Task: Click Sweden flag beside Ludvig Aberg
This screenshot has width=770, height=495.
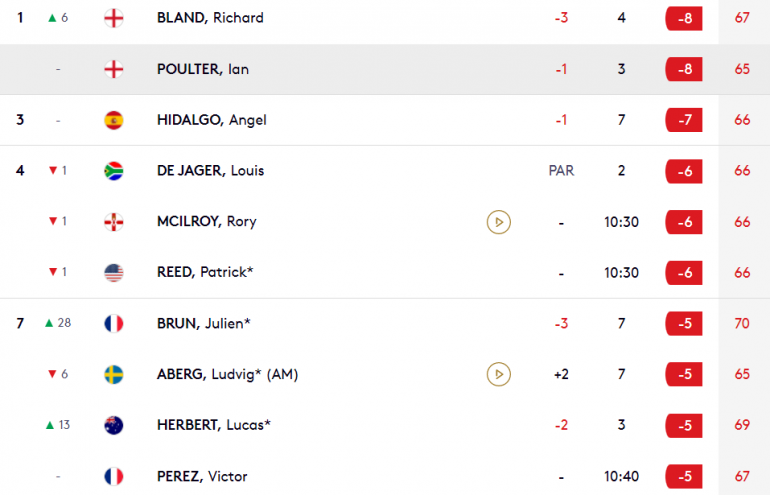Action: (113, 374)
